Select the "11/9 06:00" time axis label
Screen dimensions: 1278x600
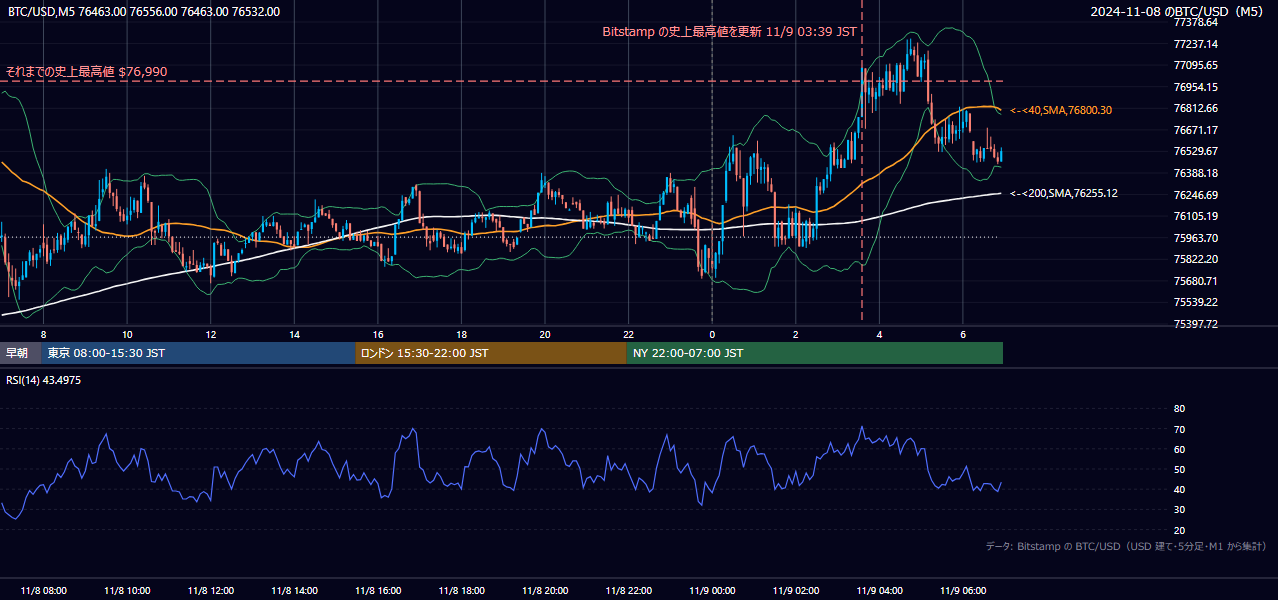[963, 591]
